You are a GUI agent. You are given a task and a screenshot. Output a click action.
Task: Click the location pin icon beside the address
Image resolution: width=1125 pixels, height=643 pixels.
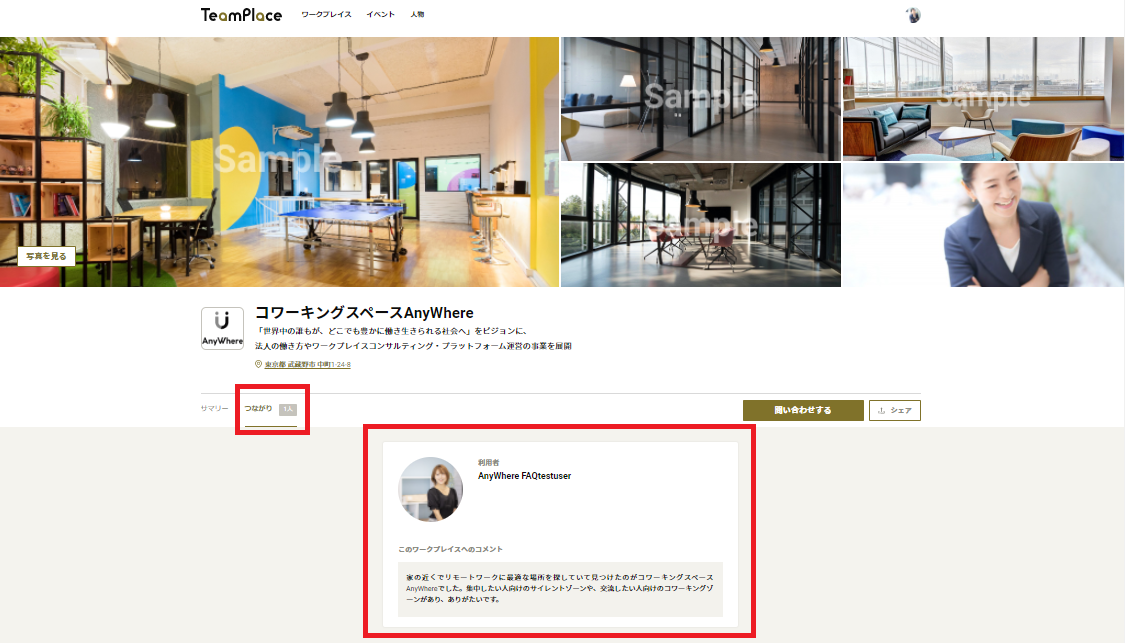pos(258,365)
